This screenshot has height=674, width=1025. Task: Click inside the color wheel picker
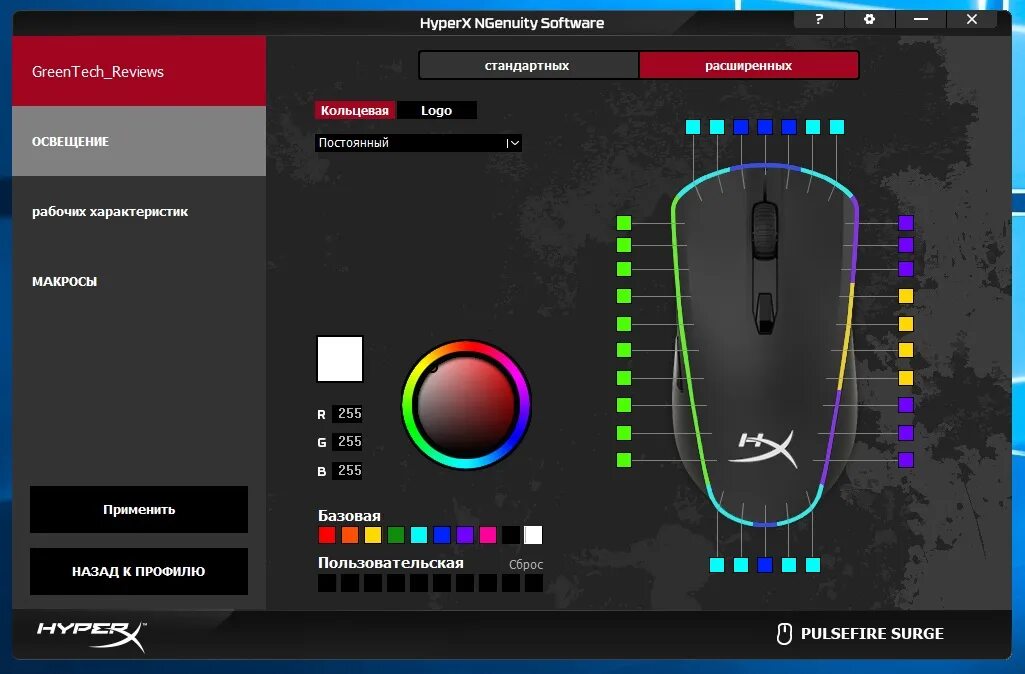pos(466,404)
